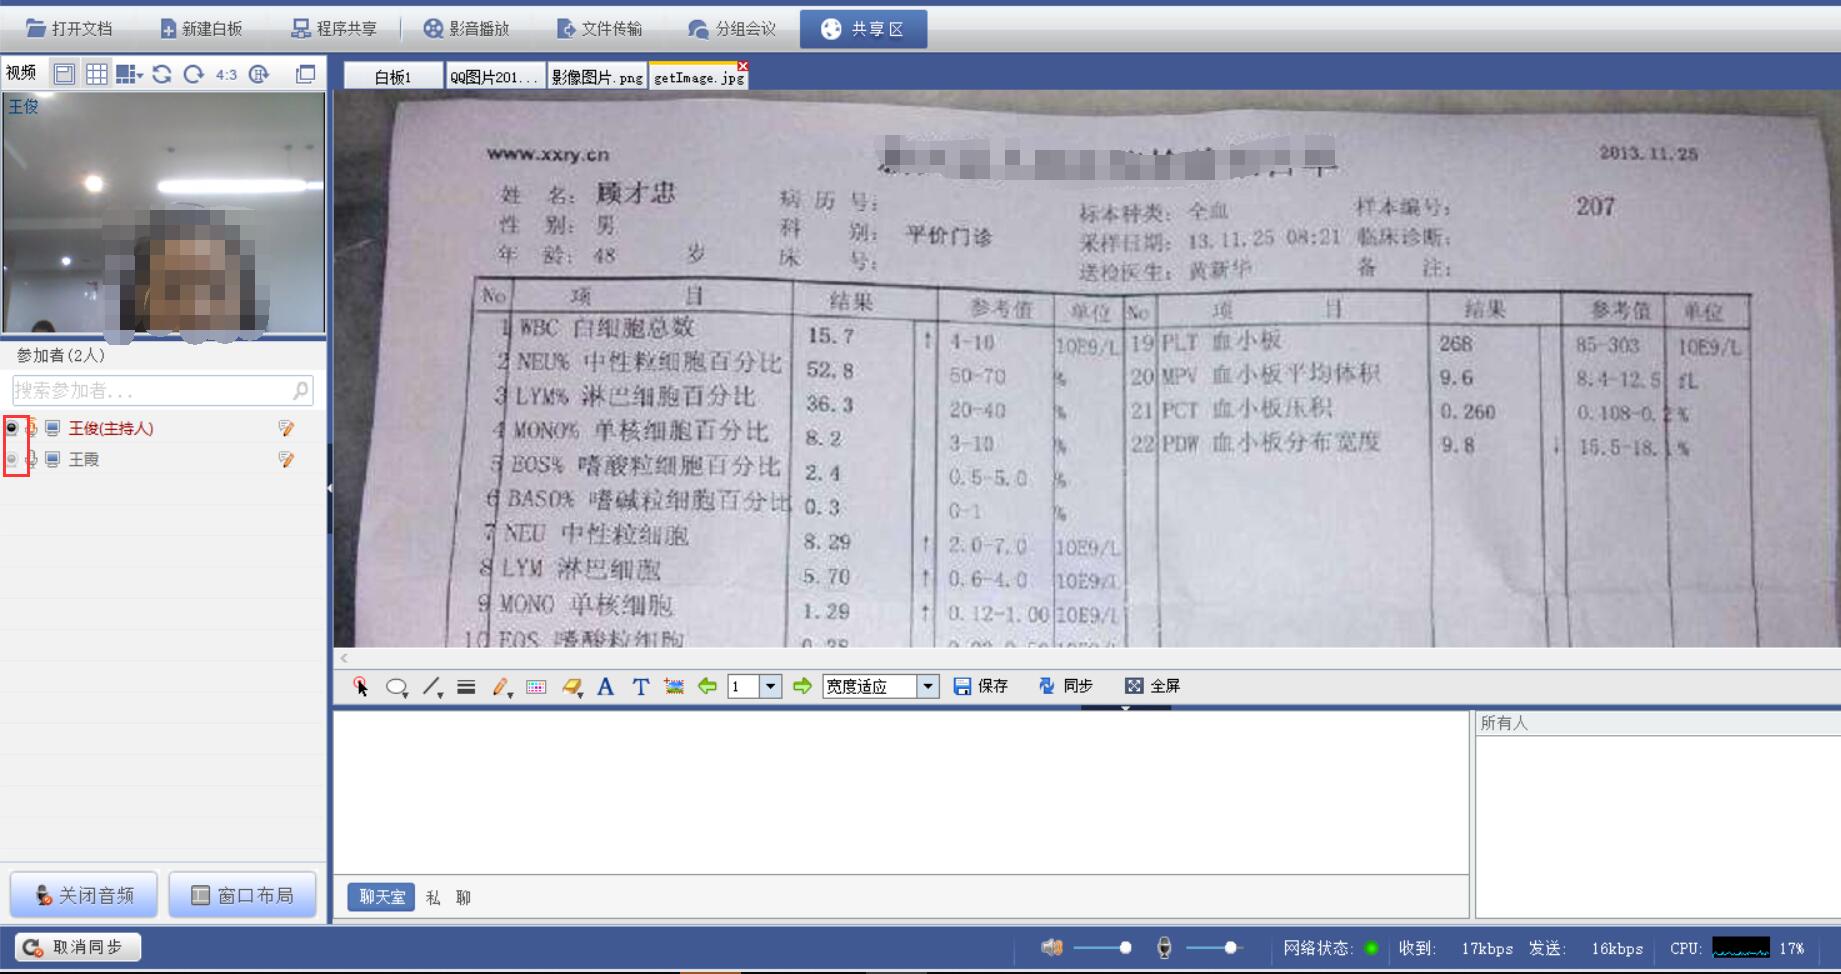Pop out the video panel window
This screenshot has width=1841, height=974.
306,74
